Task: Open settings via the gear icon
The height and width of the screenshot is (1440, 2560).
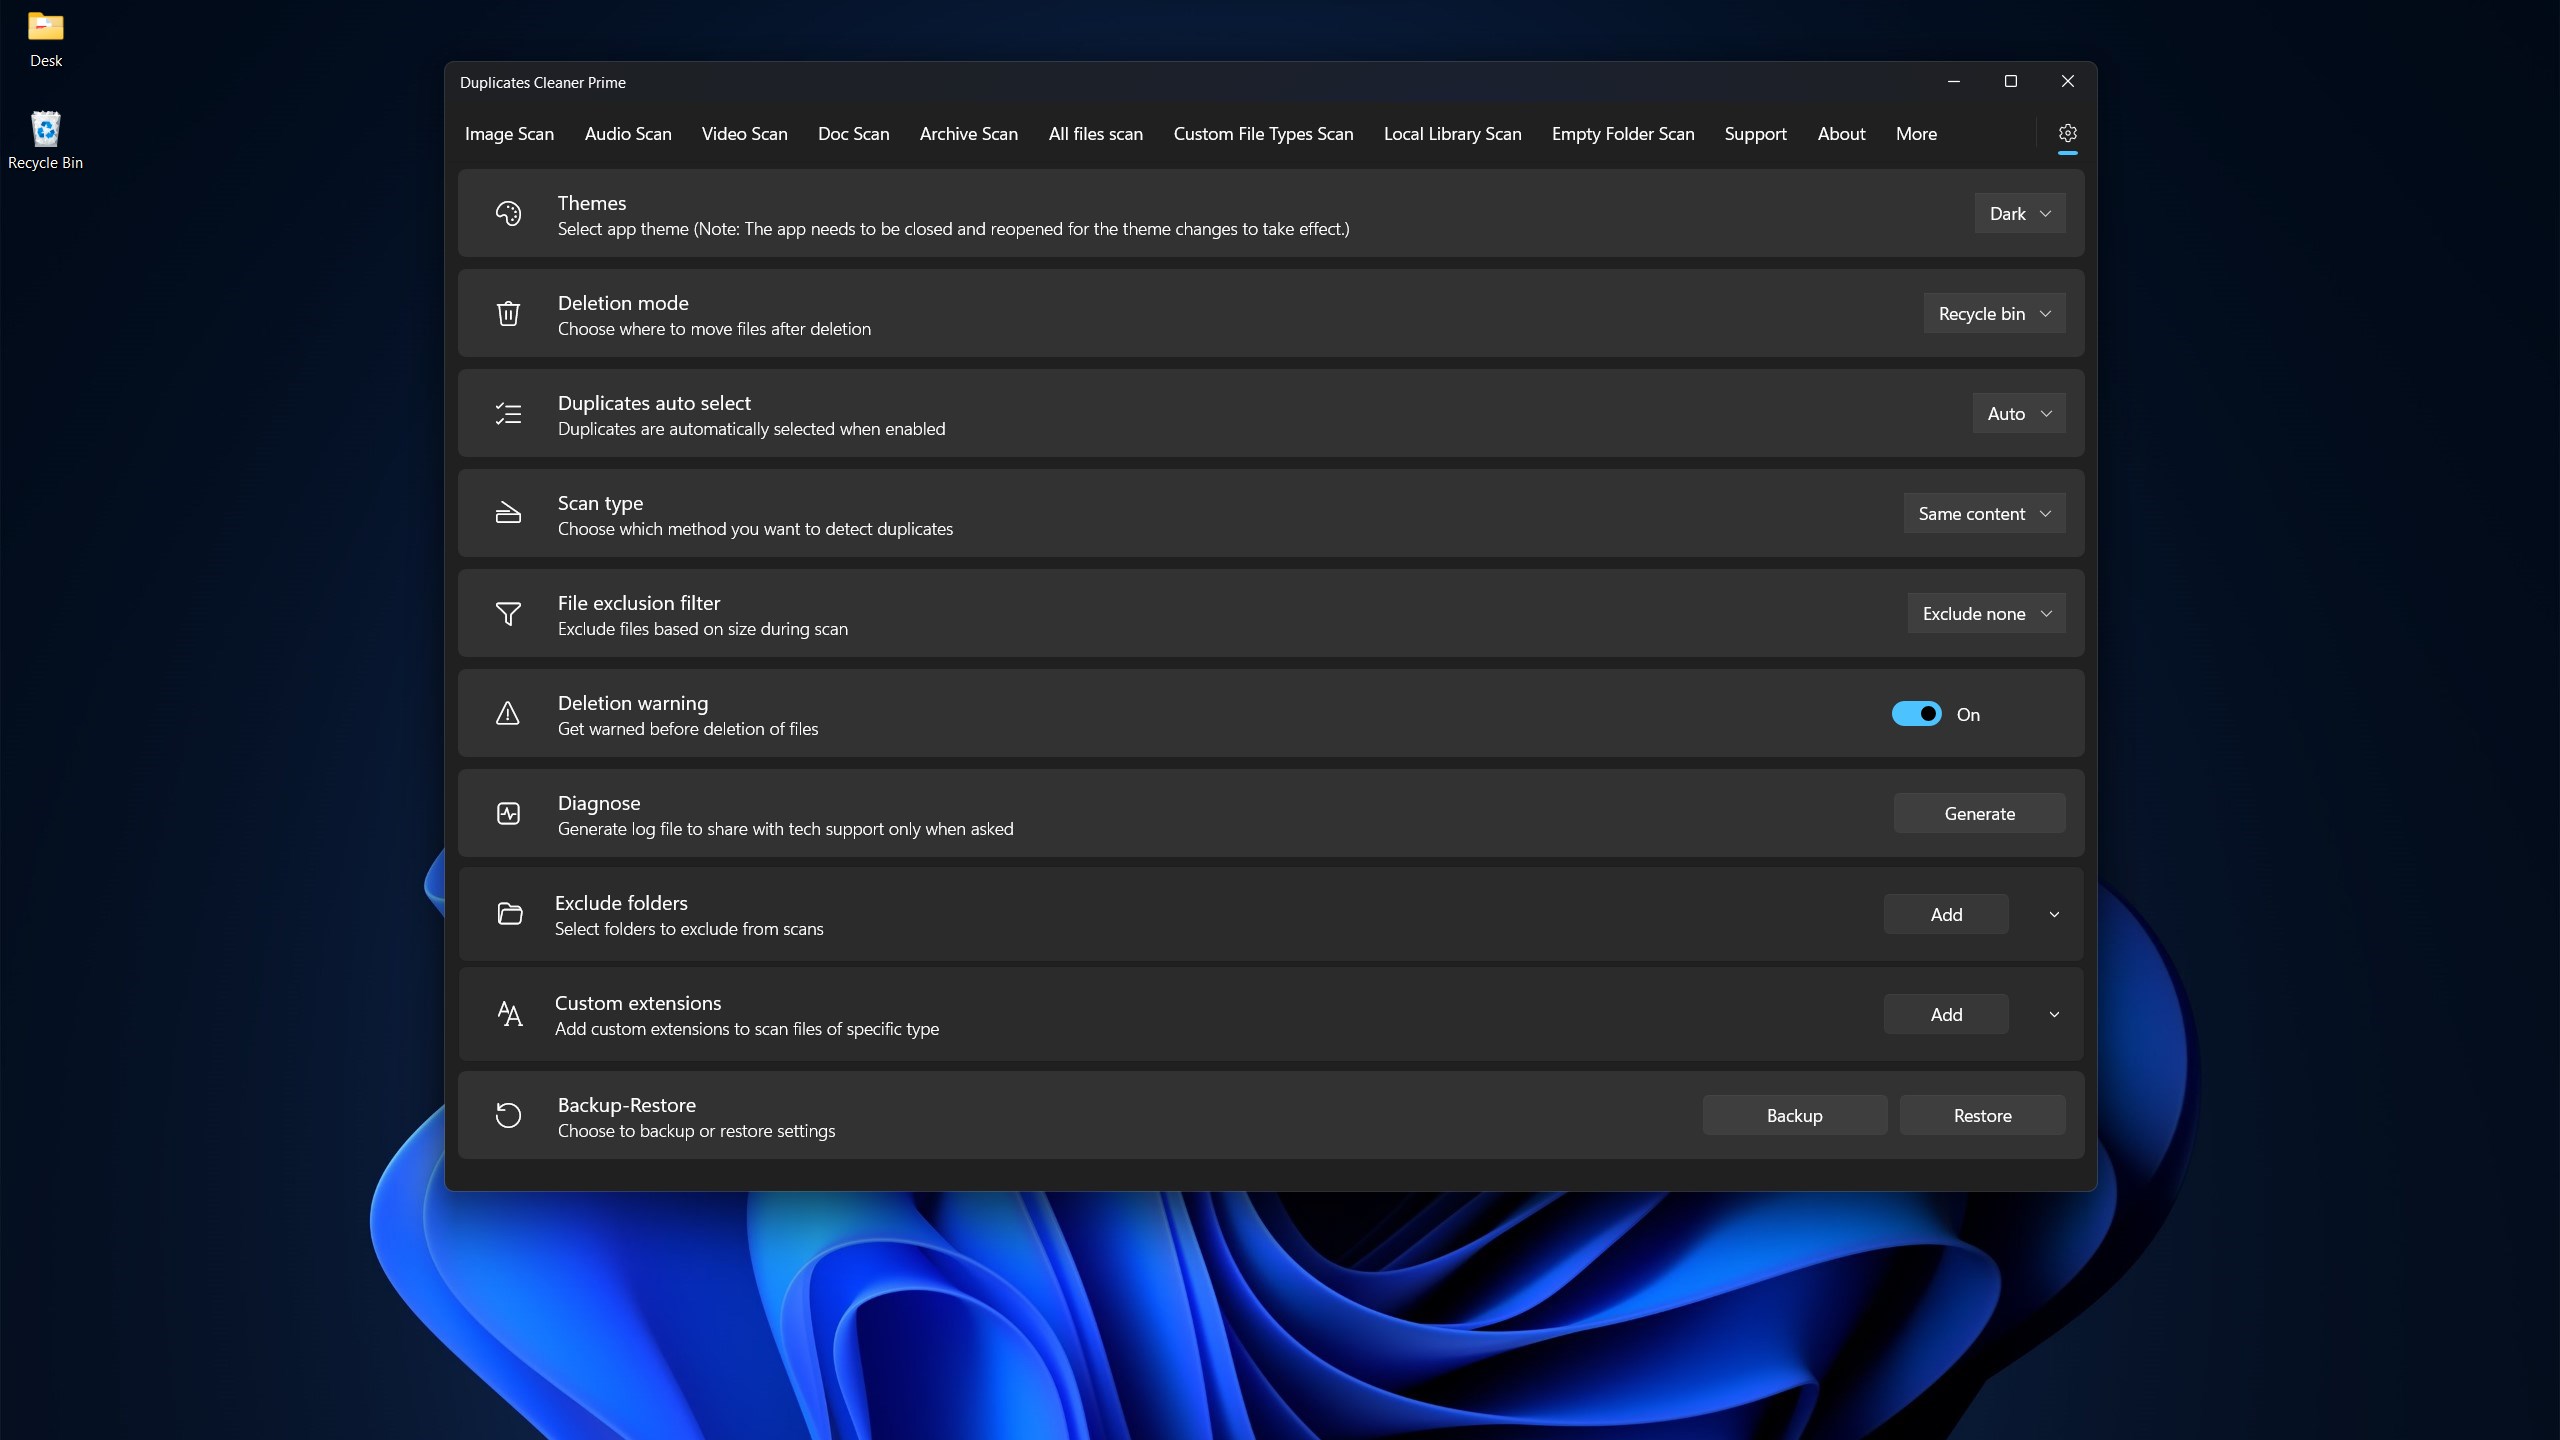Action: [2067, 133]
